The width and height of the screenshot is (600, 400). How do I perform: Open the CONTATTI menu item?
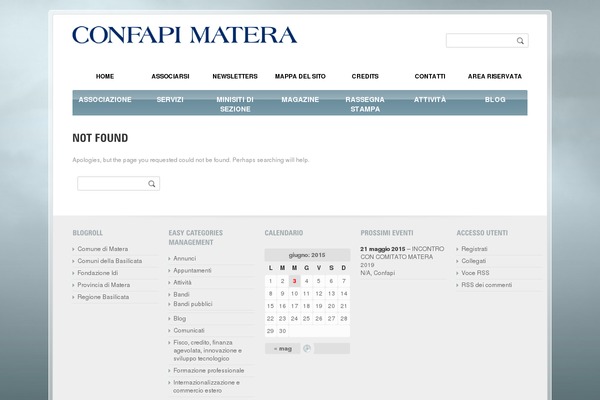[430, 76]
